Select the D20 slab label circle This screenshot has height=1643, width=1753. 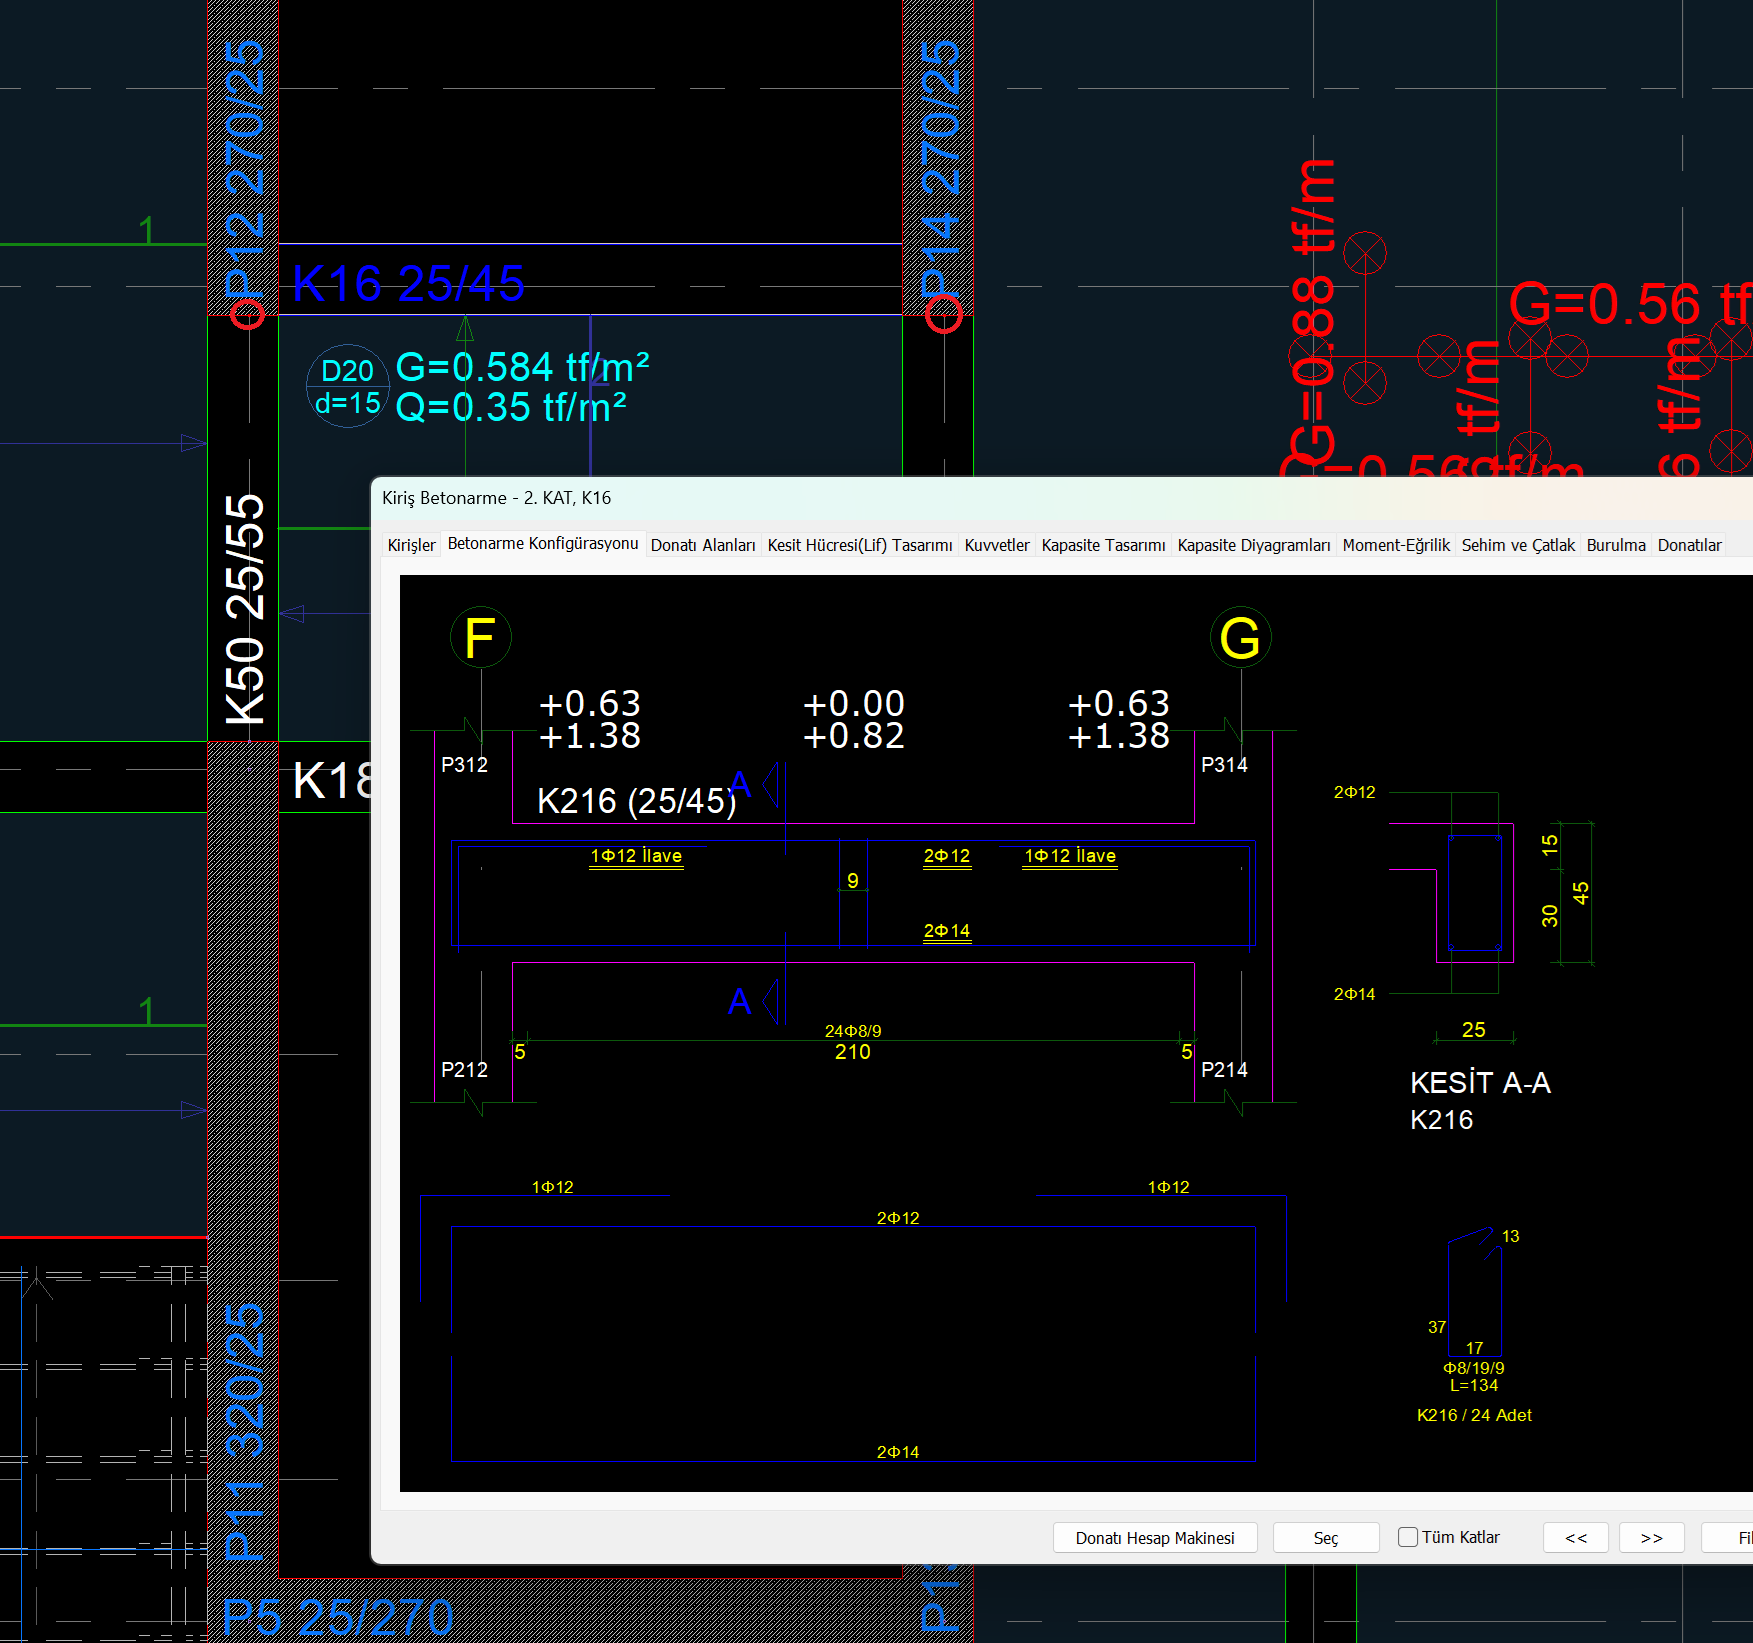point(347,386)
